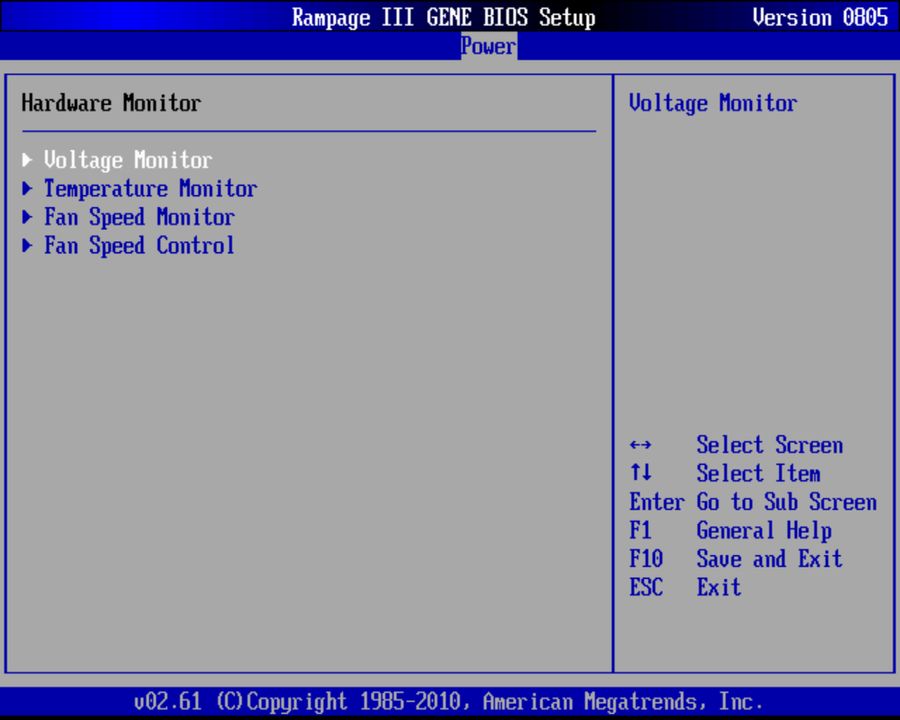Viewport: 900px width, 720px height.
Task: Click the triangle beside Fan Speed Control
Action: pyautogui.click(x=27, y=246)
